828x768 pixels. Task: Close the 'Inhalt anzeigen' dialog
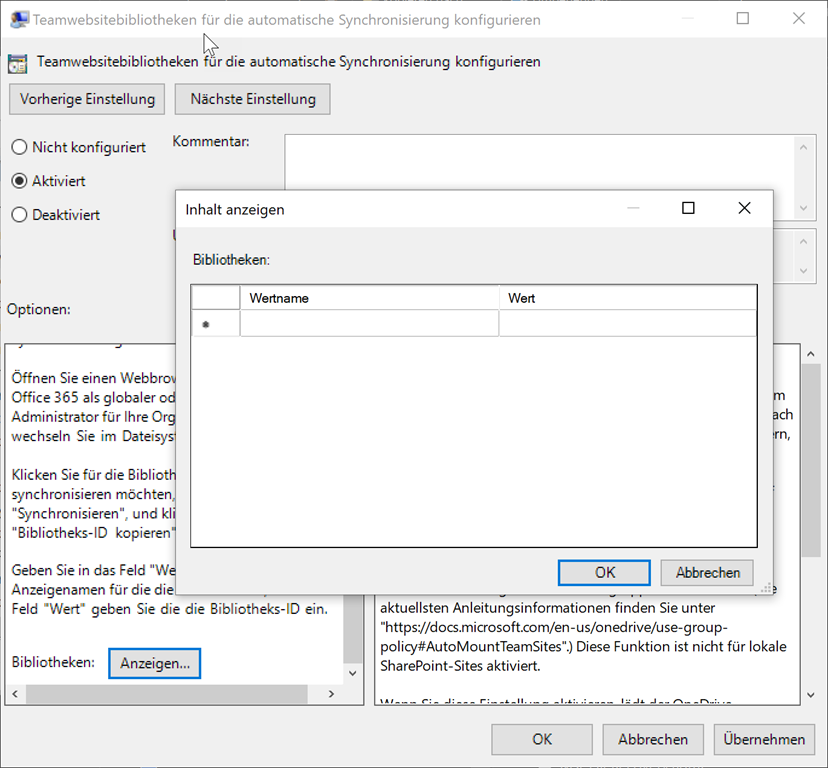pyautogui.click(x=743, y=208)
